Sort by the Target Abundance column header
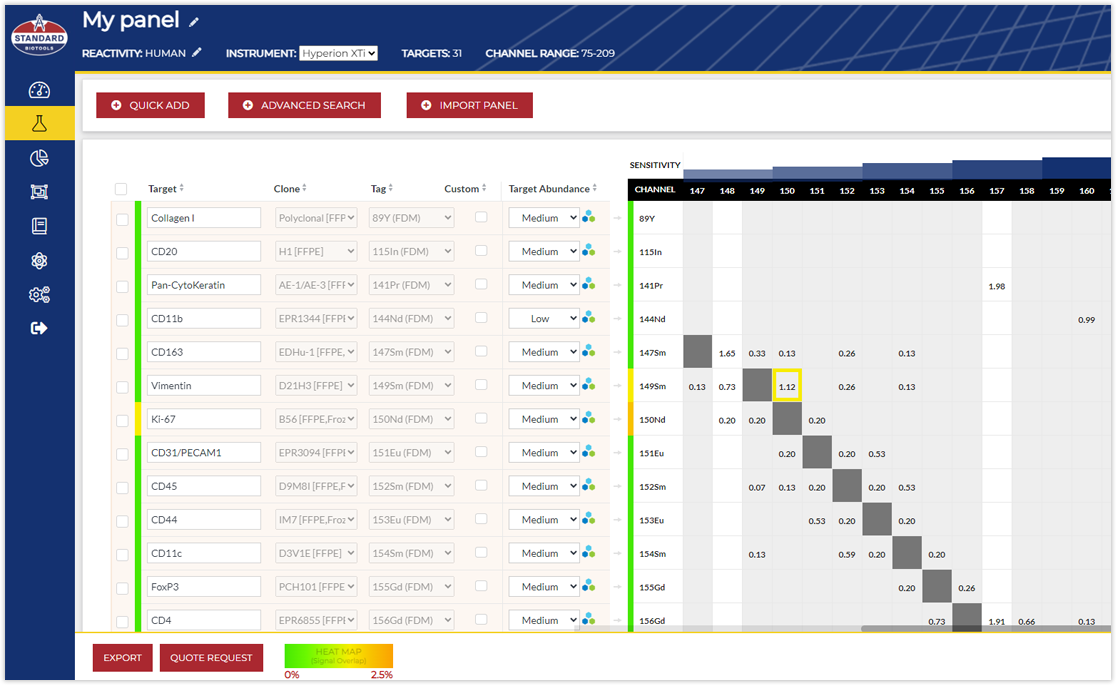1116x685 pixels. pos(553,189)
